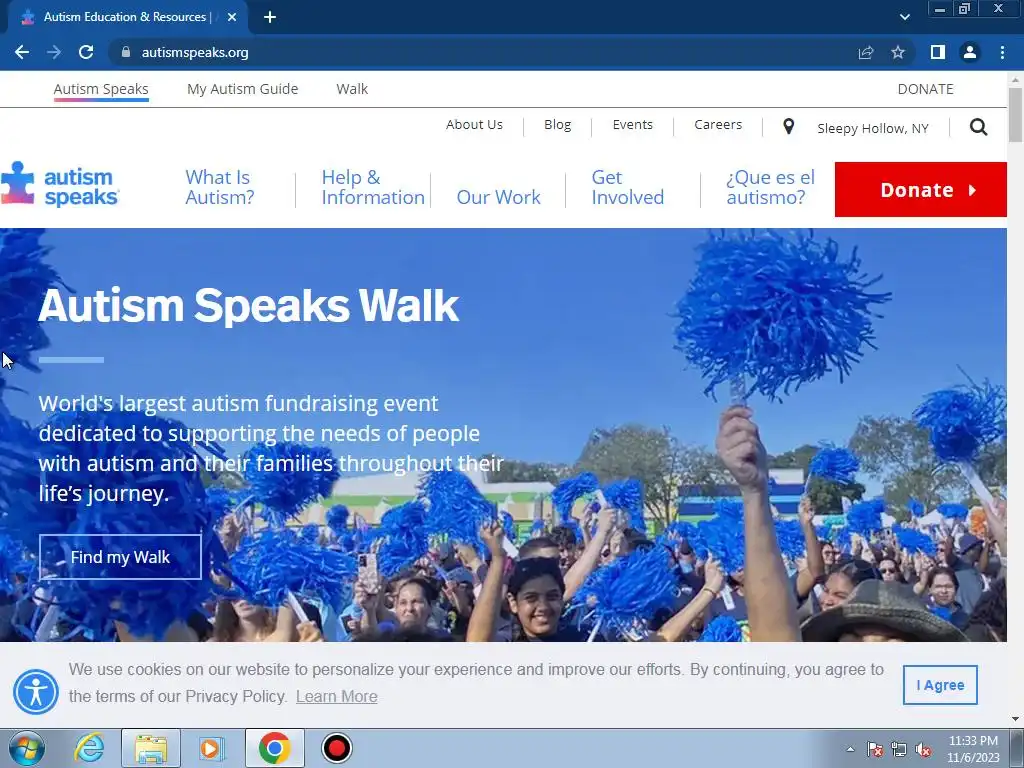Screen dimensions: 1024x768
Task: Select the My Autism Guide tab
Action: pos(242,89)
